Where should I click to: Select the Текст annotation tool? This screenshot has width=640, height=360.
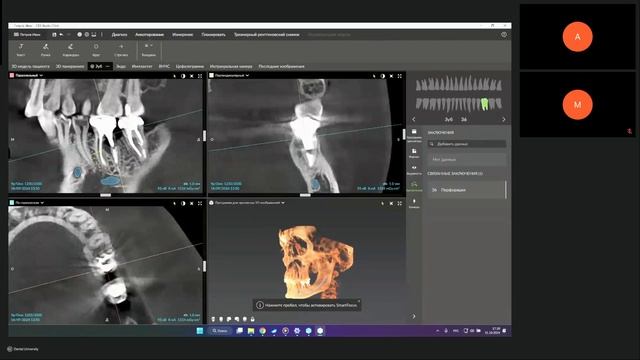point(21,50)
